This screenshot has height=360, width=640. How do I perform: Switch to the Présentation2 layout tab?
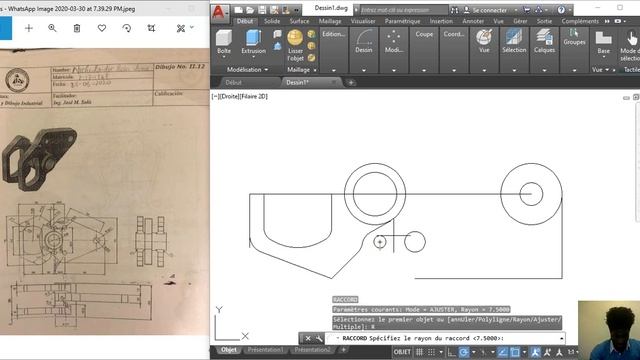pos(312,350)
